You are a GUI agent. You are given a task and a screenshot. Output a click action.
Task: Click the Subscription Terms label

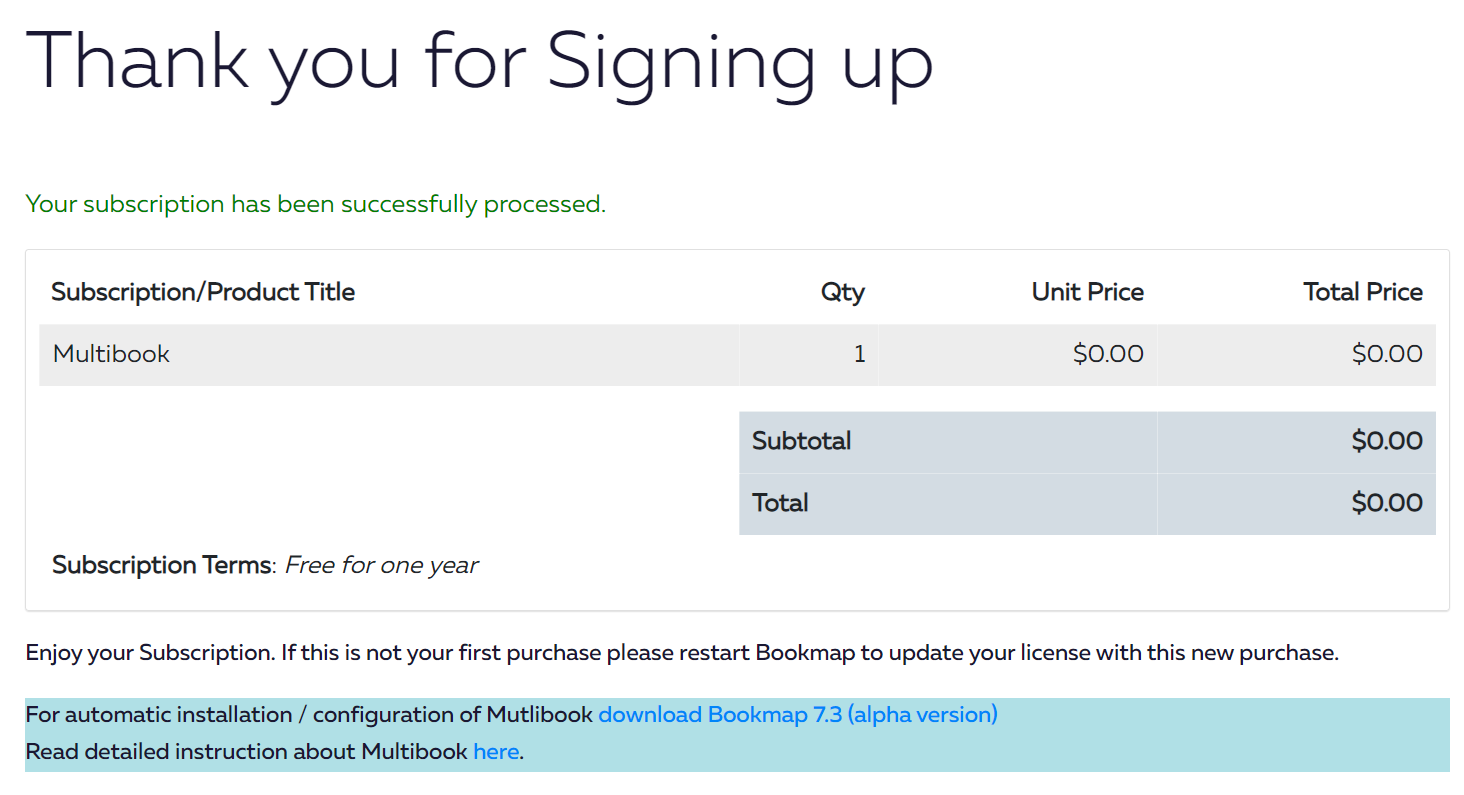[162, 566]
